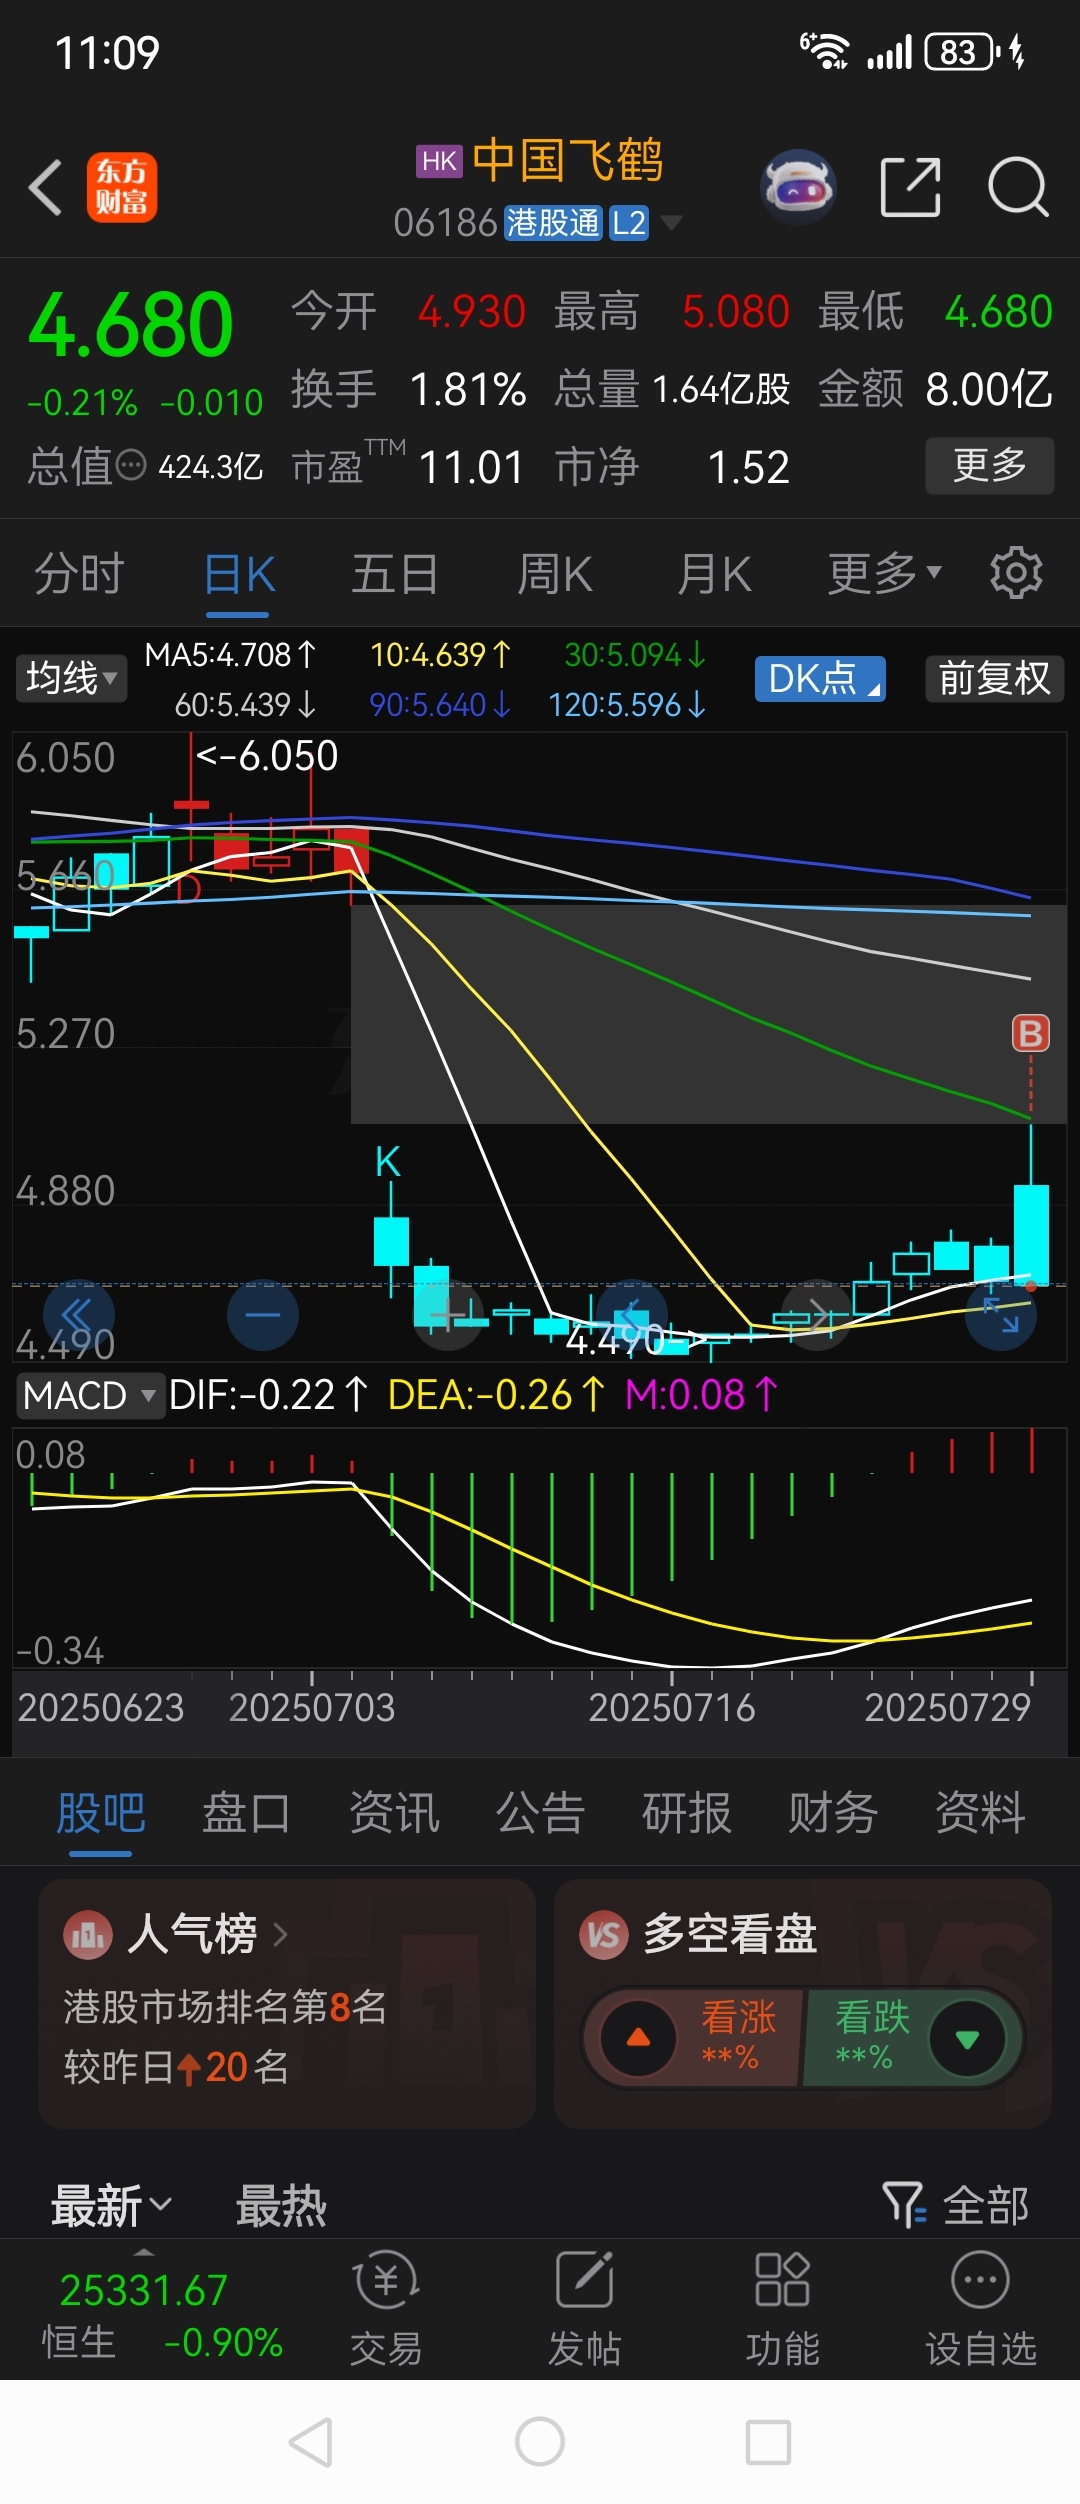The height and width of the screenshot is (2504, 1080).
Task: Tap Android back navigation triangle
Action: point(311,2443)
